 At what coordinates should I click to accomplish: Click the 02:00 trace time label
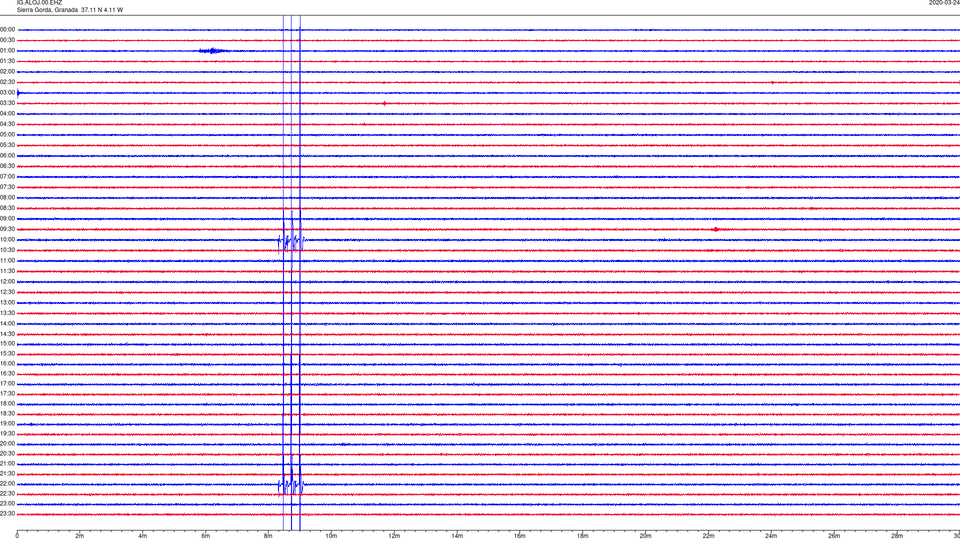(7, 72)
